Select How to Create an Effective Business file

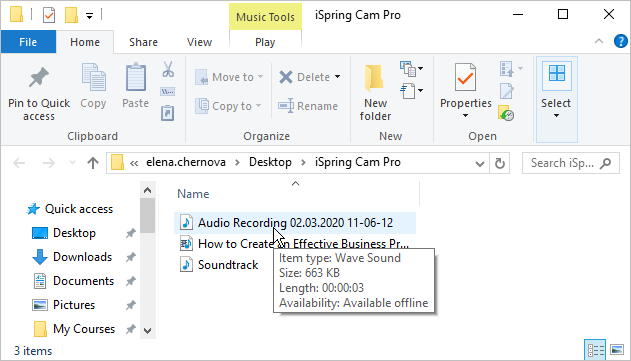(295, 243)
